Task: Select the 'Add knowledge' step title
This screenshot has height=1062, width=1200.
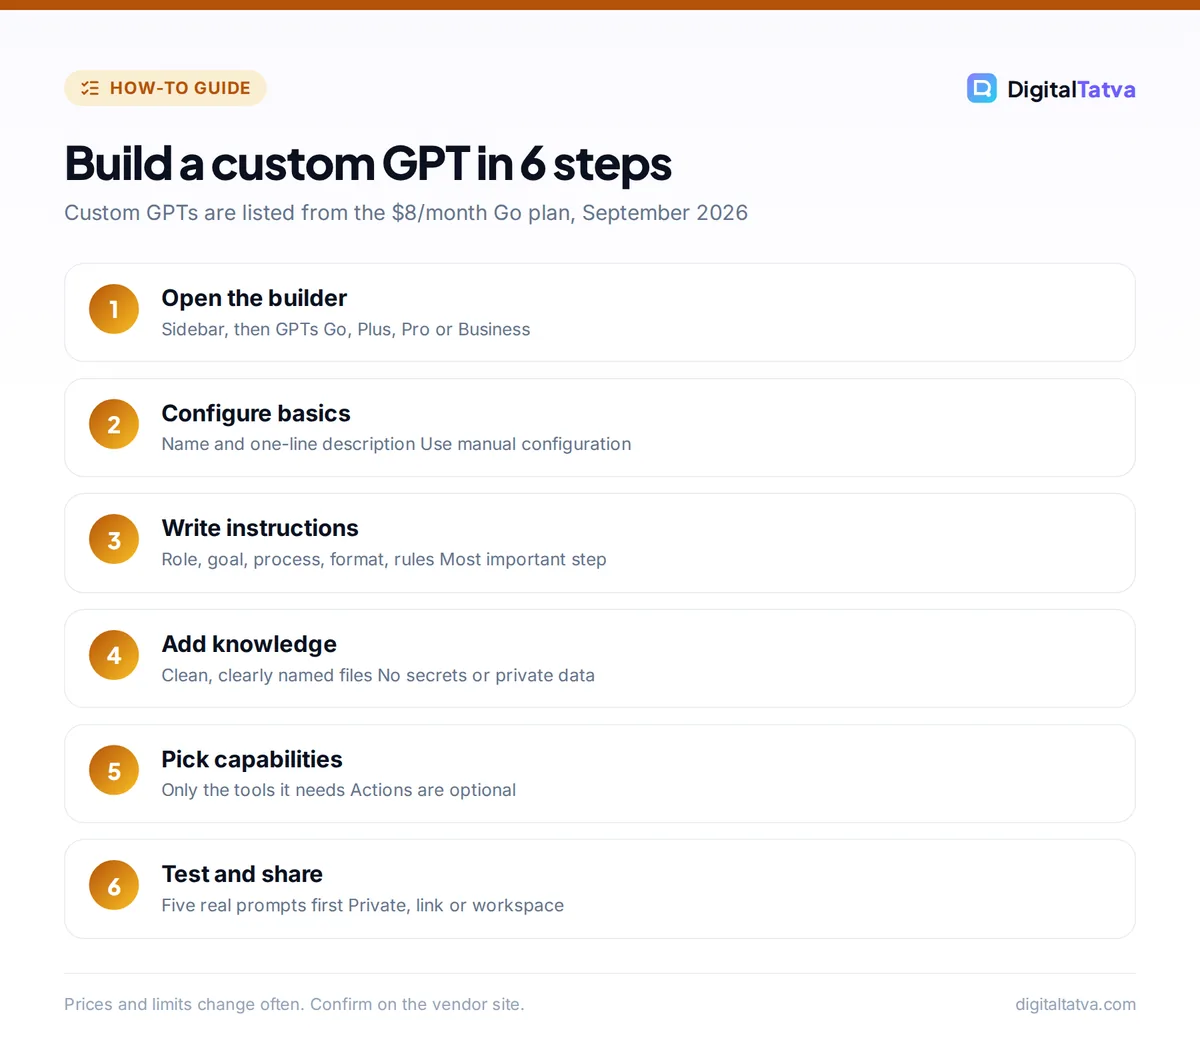Action: [249, 644]
